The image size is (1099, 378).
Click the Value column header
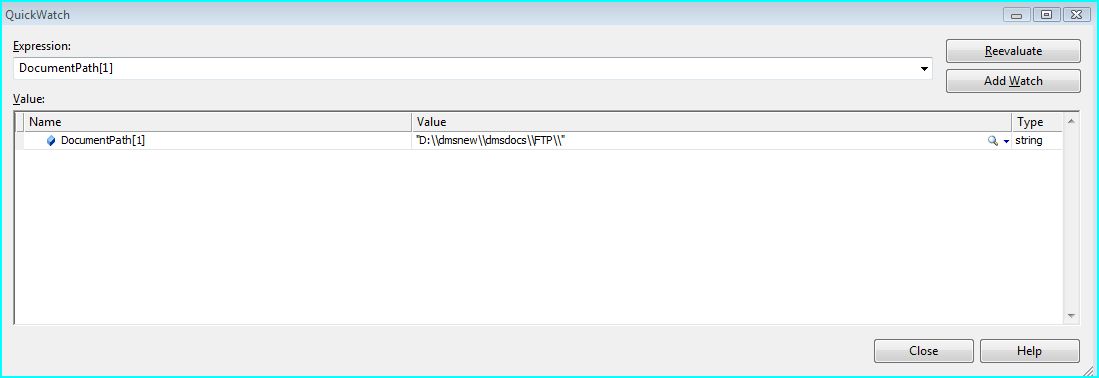(x=711, y=122)
